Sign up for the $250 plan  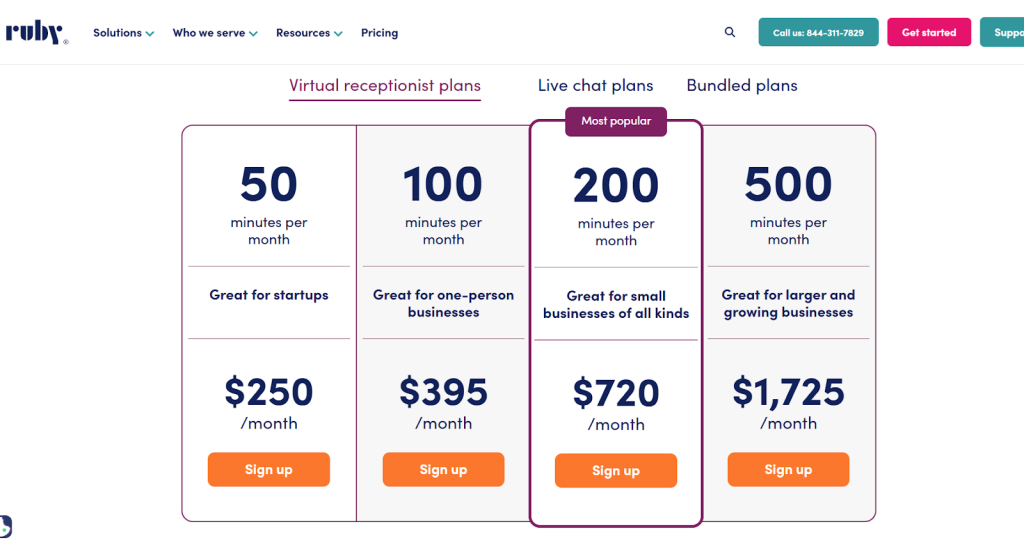(x=269, y=470)
